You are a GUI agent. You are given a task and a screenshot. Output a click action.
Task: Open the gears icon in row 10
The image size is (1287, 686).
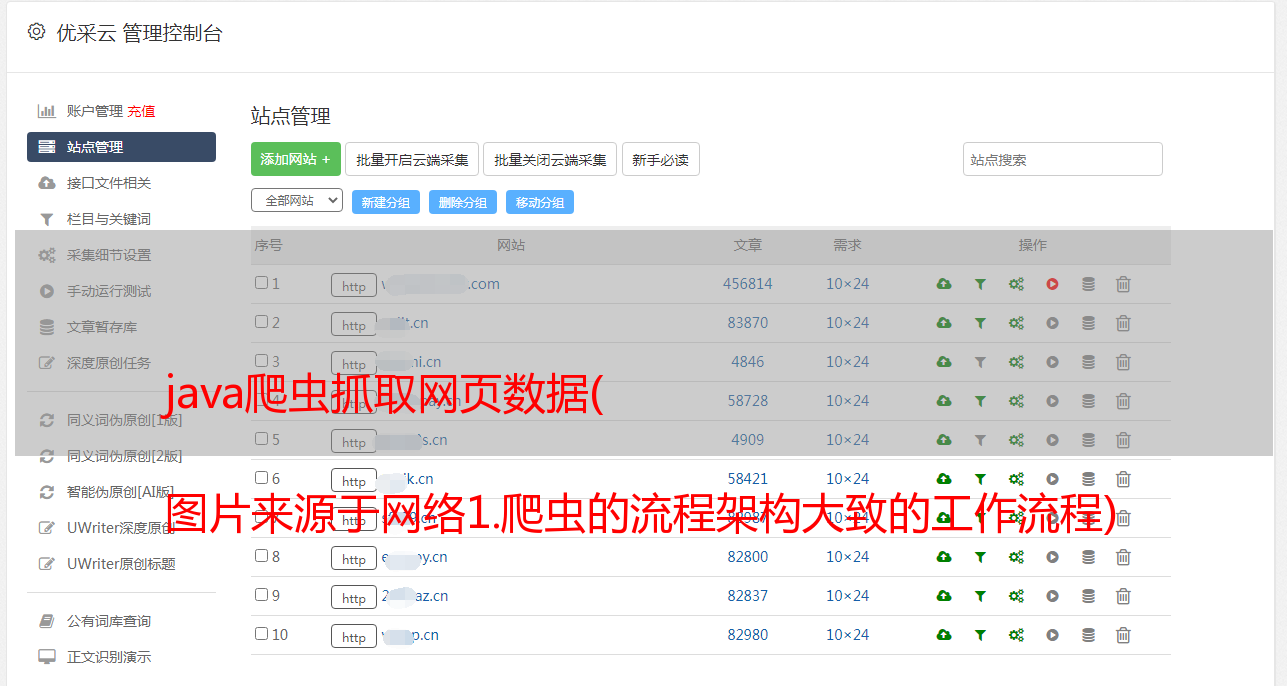point(1016,635)
